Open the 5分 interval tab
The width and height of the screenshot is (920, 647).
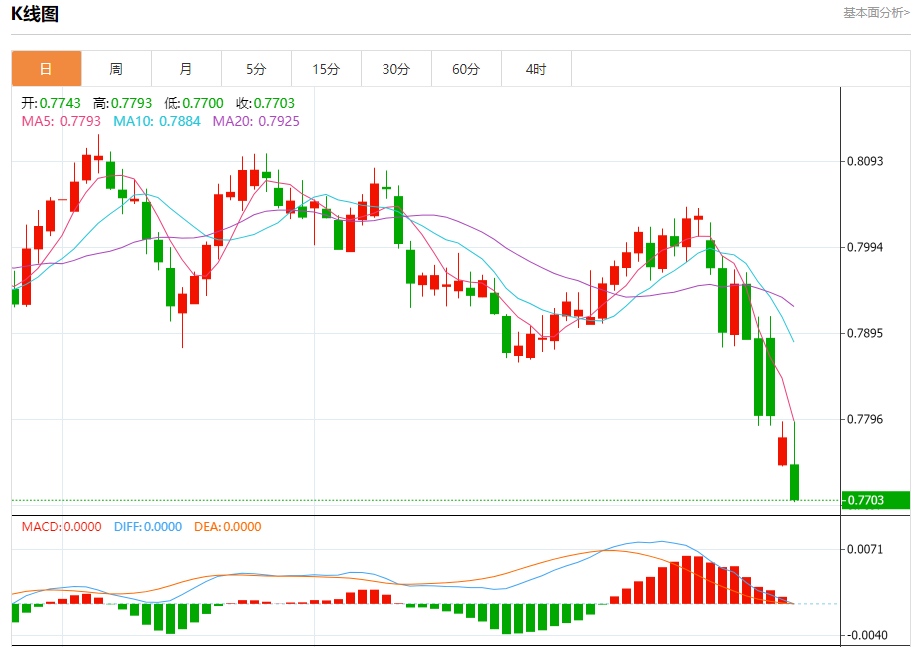[x=256, y=69]
